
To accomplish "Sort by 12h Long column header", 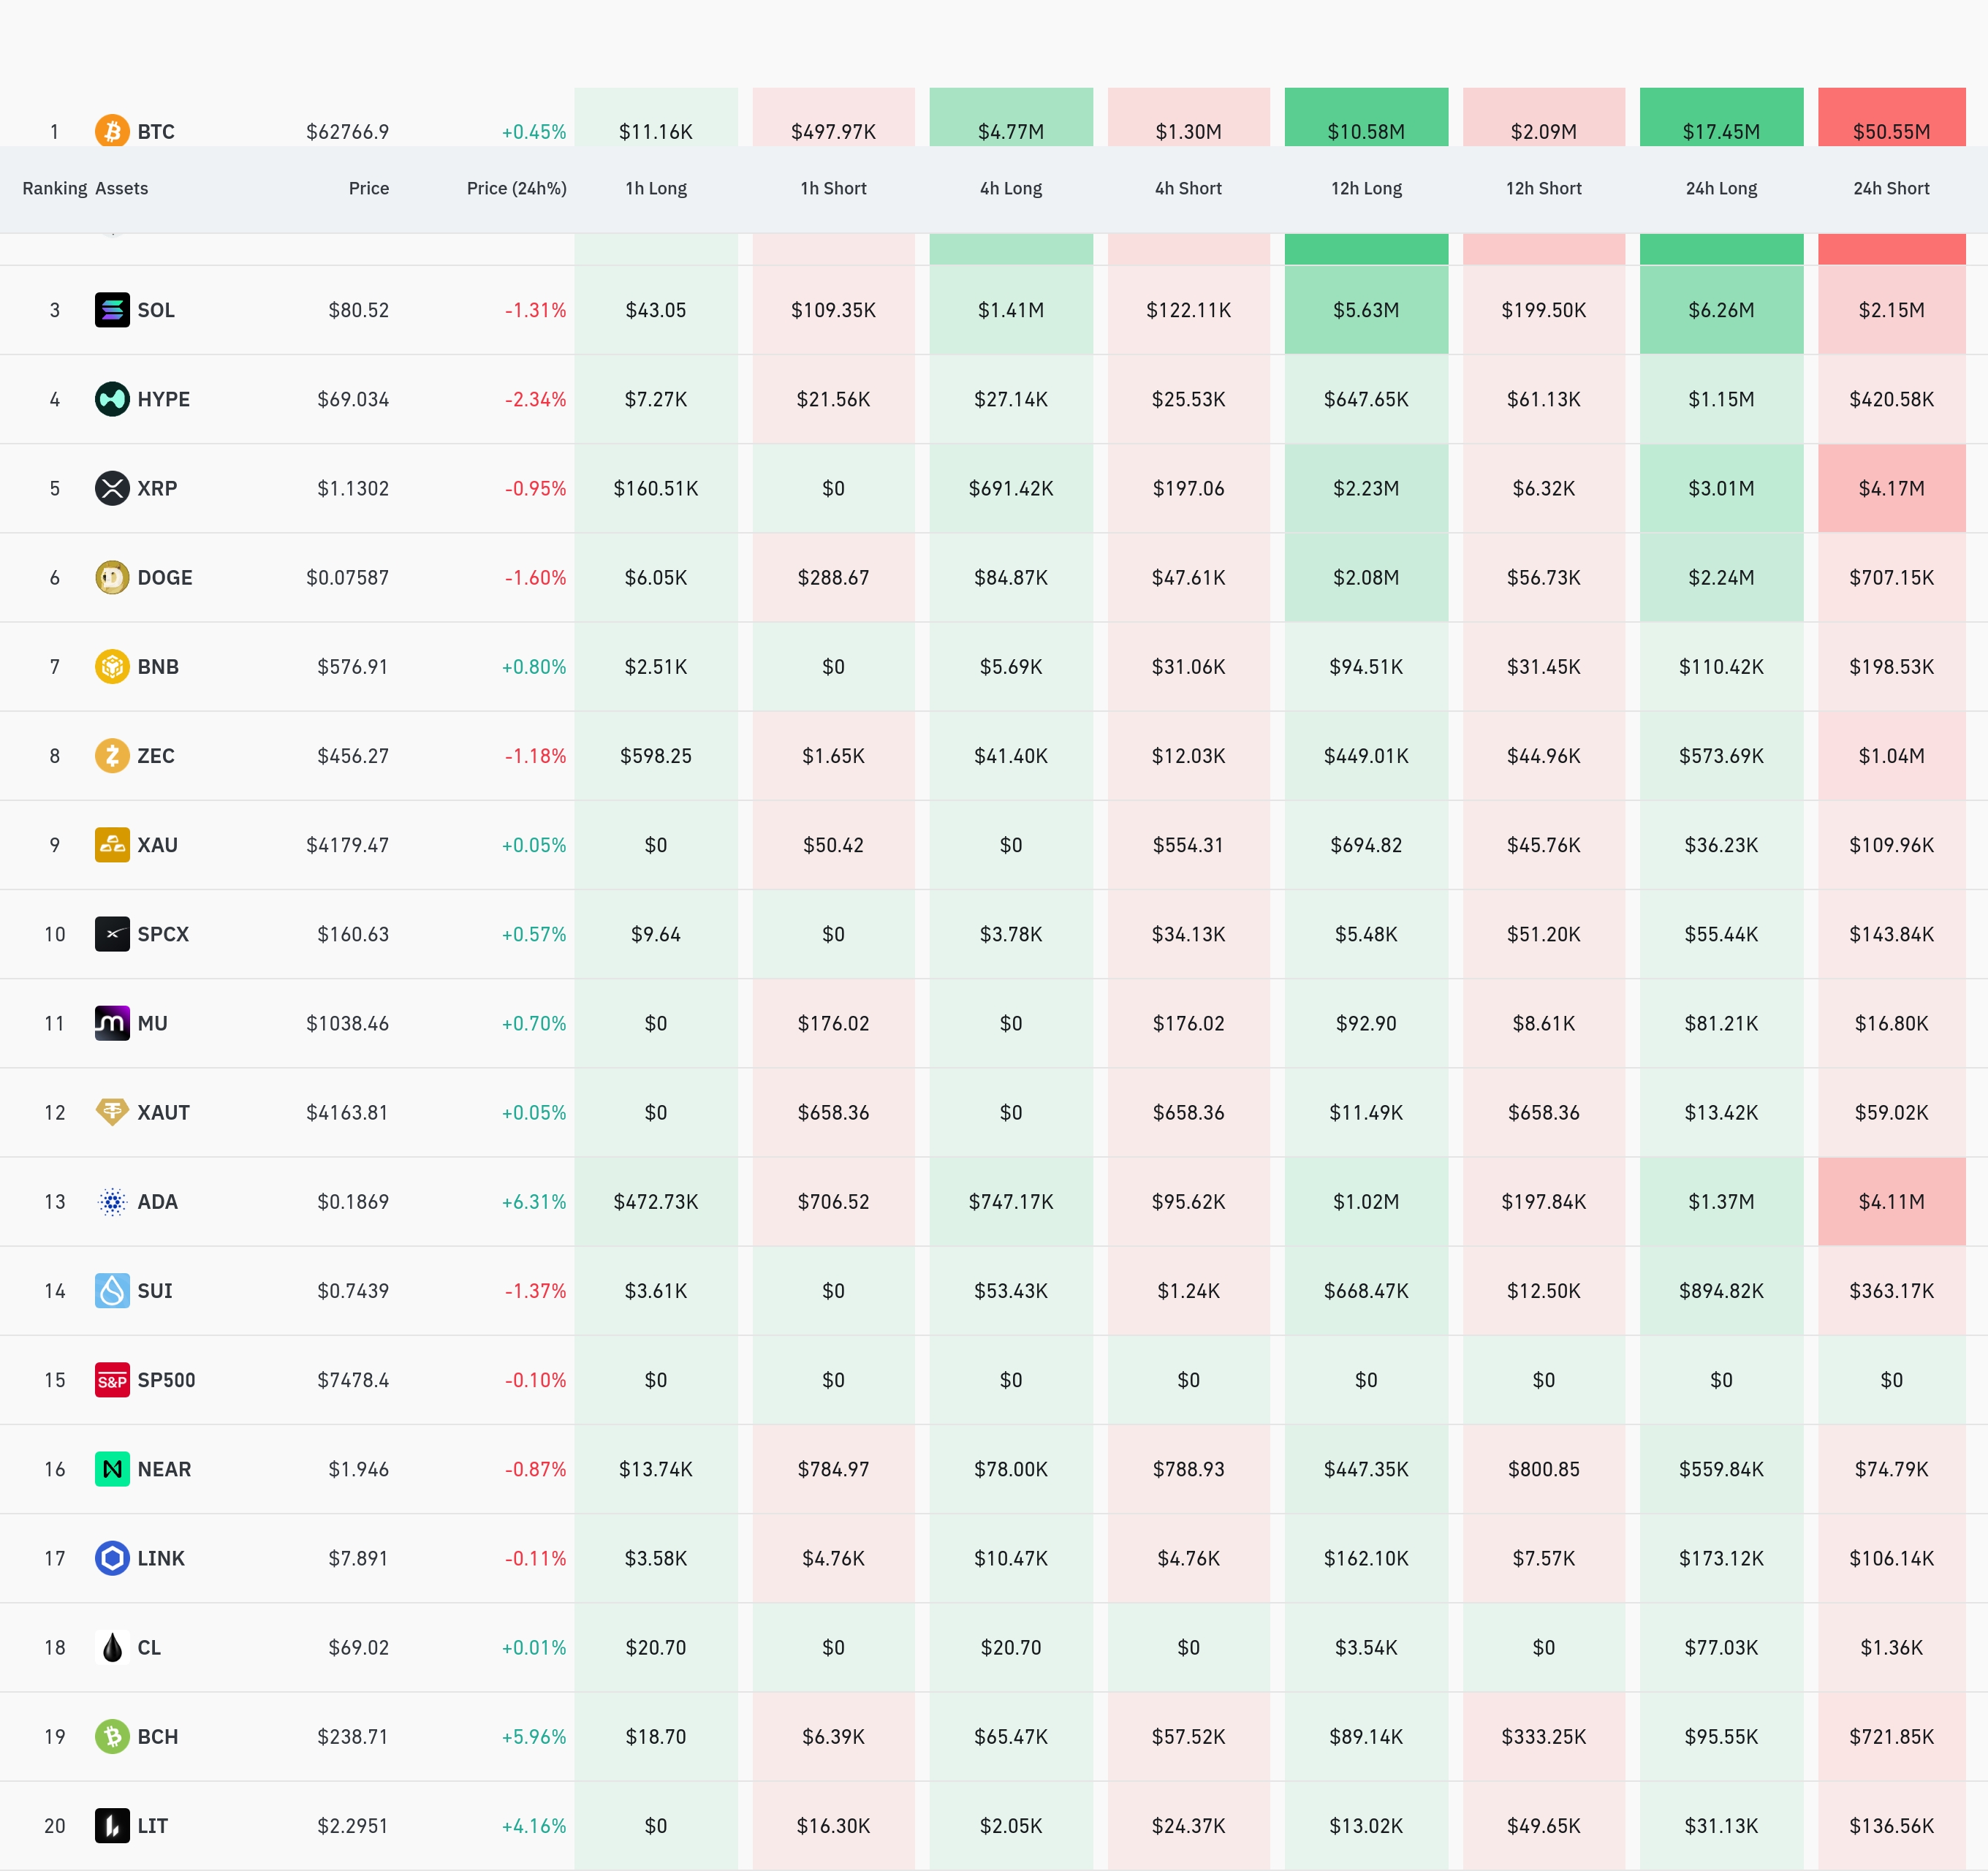I will (1366, 188).
